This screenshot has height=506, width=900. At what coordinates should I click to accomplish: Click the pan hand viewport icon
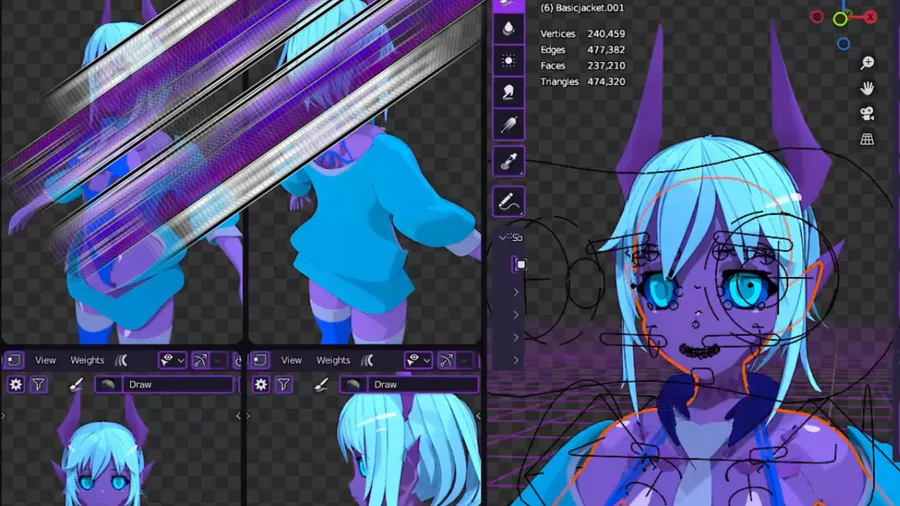(x=867, y=88)
